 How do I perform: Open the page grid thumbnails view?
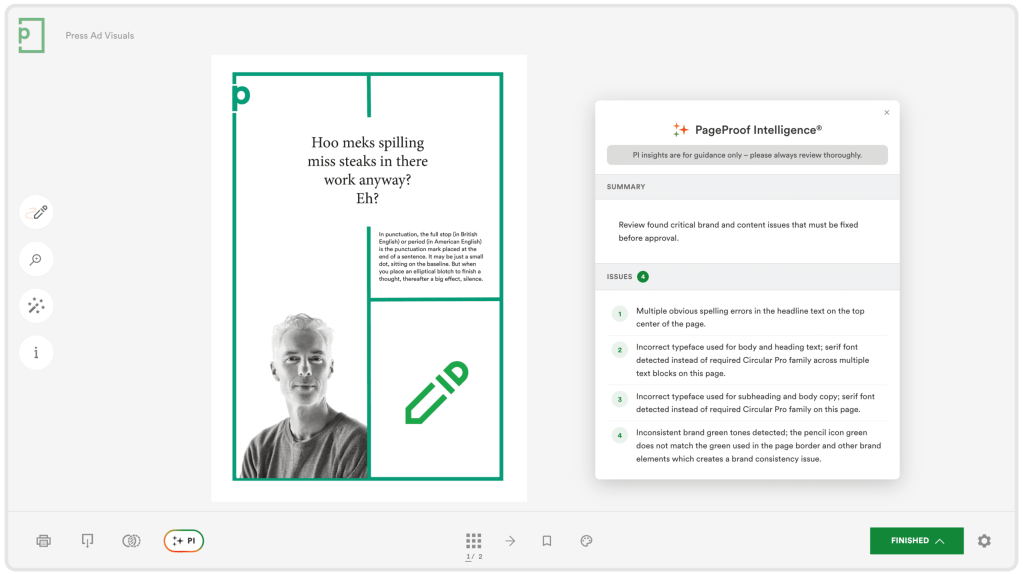[474, 541]
